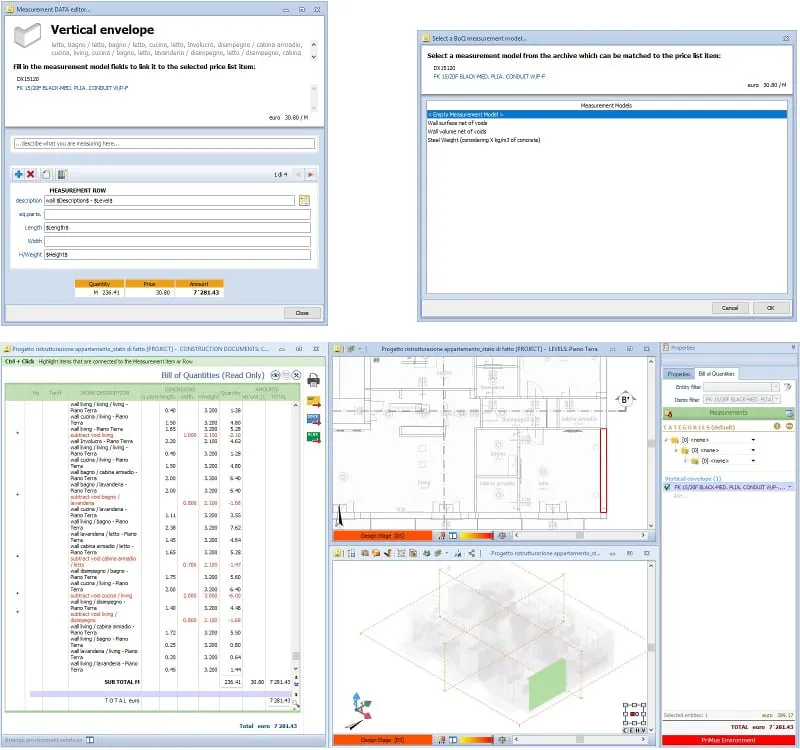Click the Design Stage color gradient bar in plan view
The width and height of the screenshot is (800, 750).
pyautogui.click(x=476, y=536)
